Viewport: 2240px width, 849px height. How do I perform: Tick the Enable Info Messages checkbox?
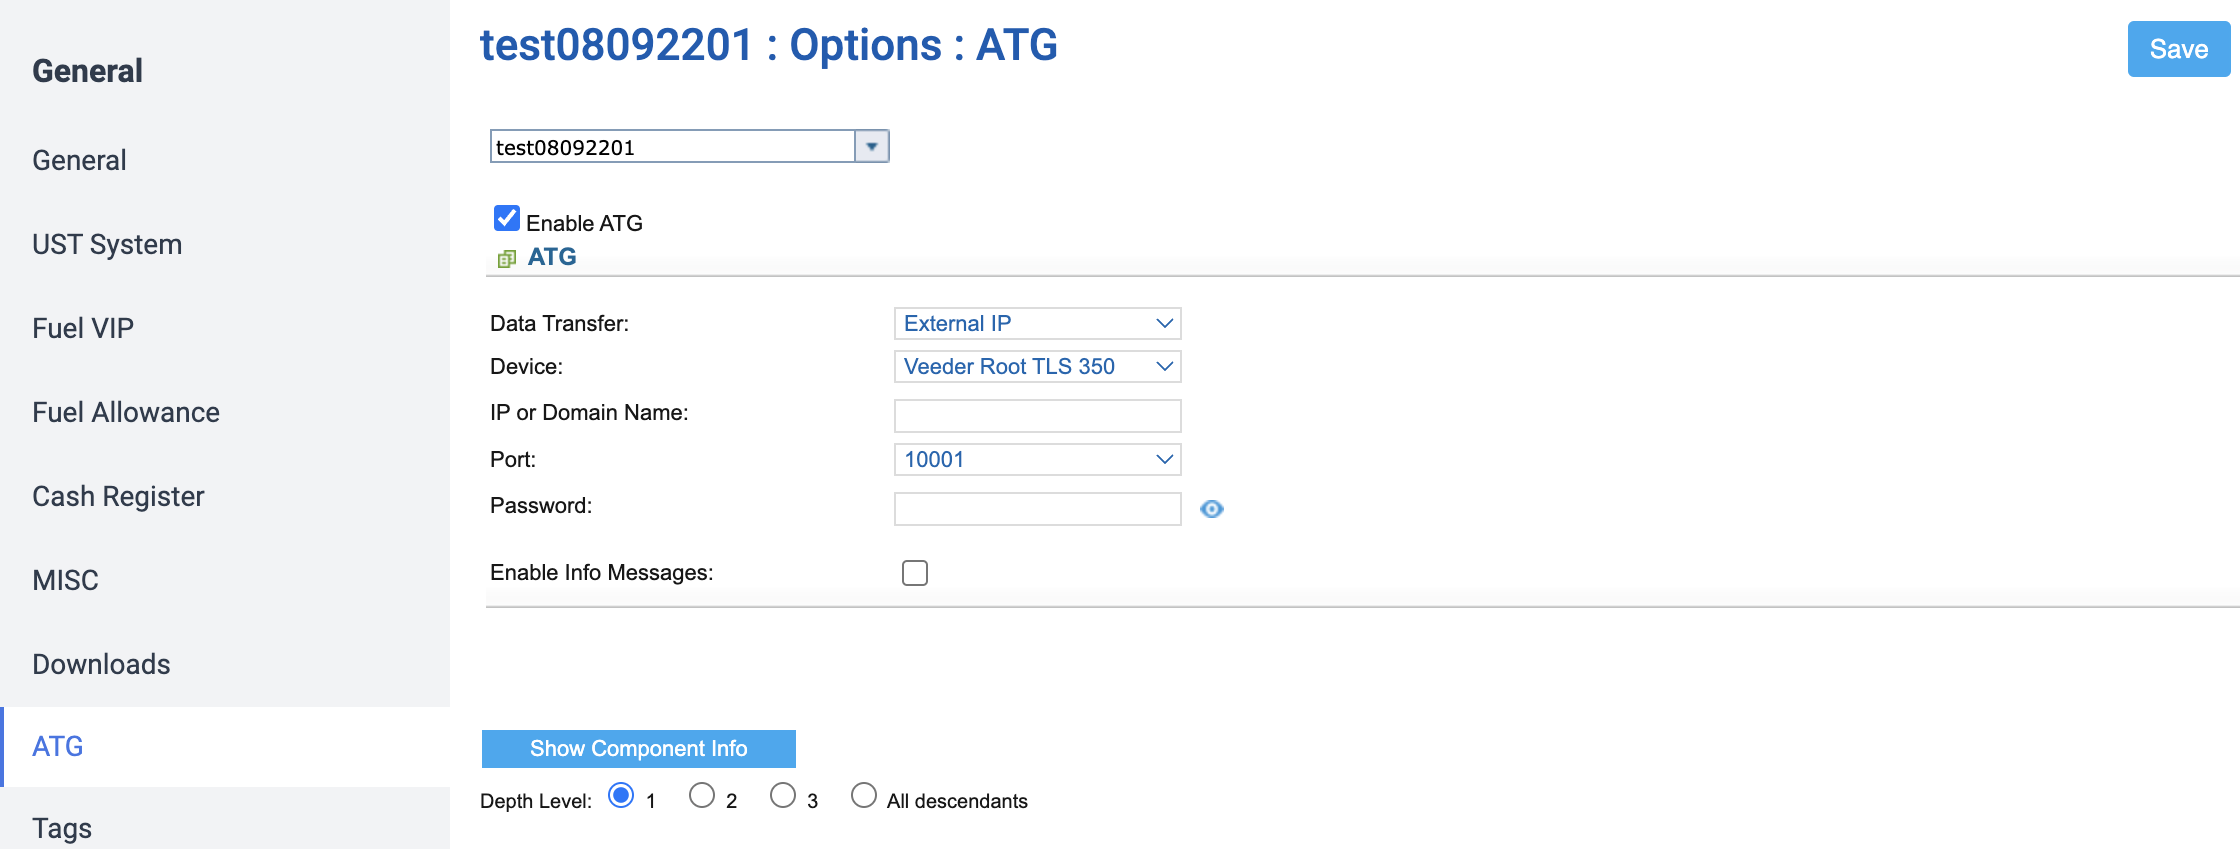point(915,573)
